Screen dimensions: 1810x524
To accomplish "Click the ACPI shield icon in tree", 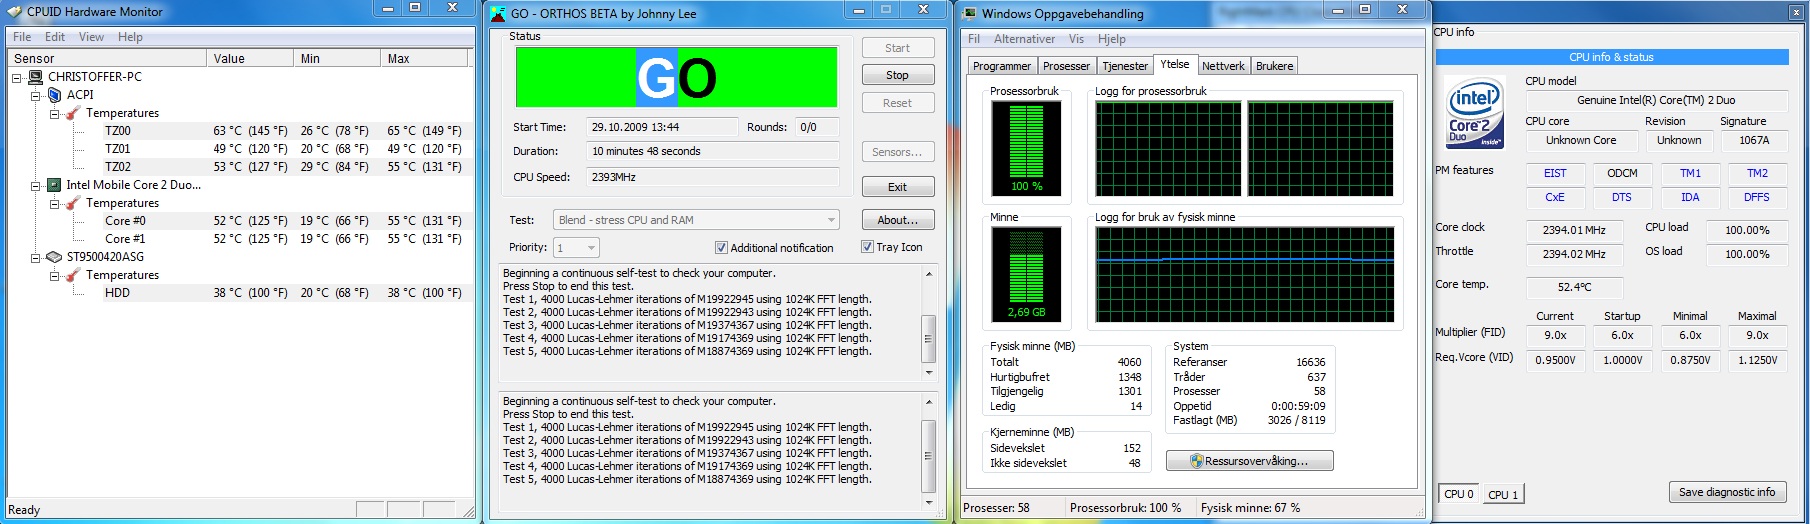I will click(x=55, y=95).
